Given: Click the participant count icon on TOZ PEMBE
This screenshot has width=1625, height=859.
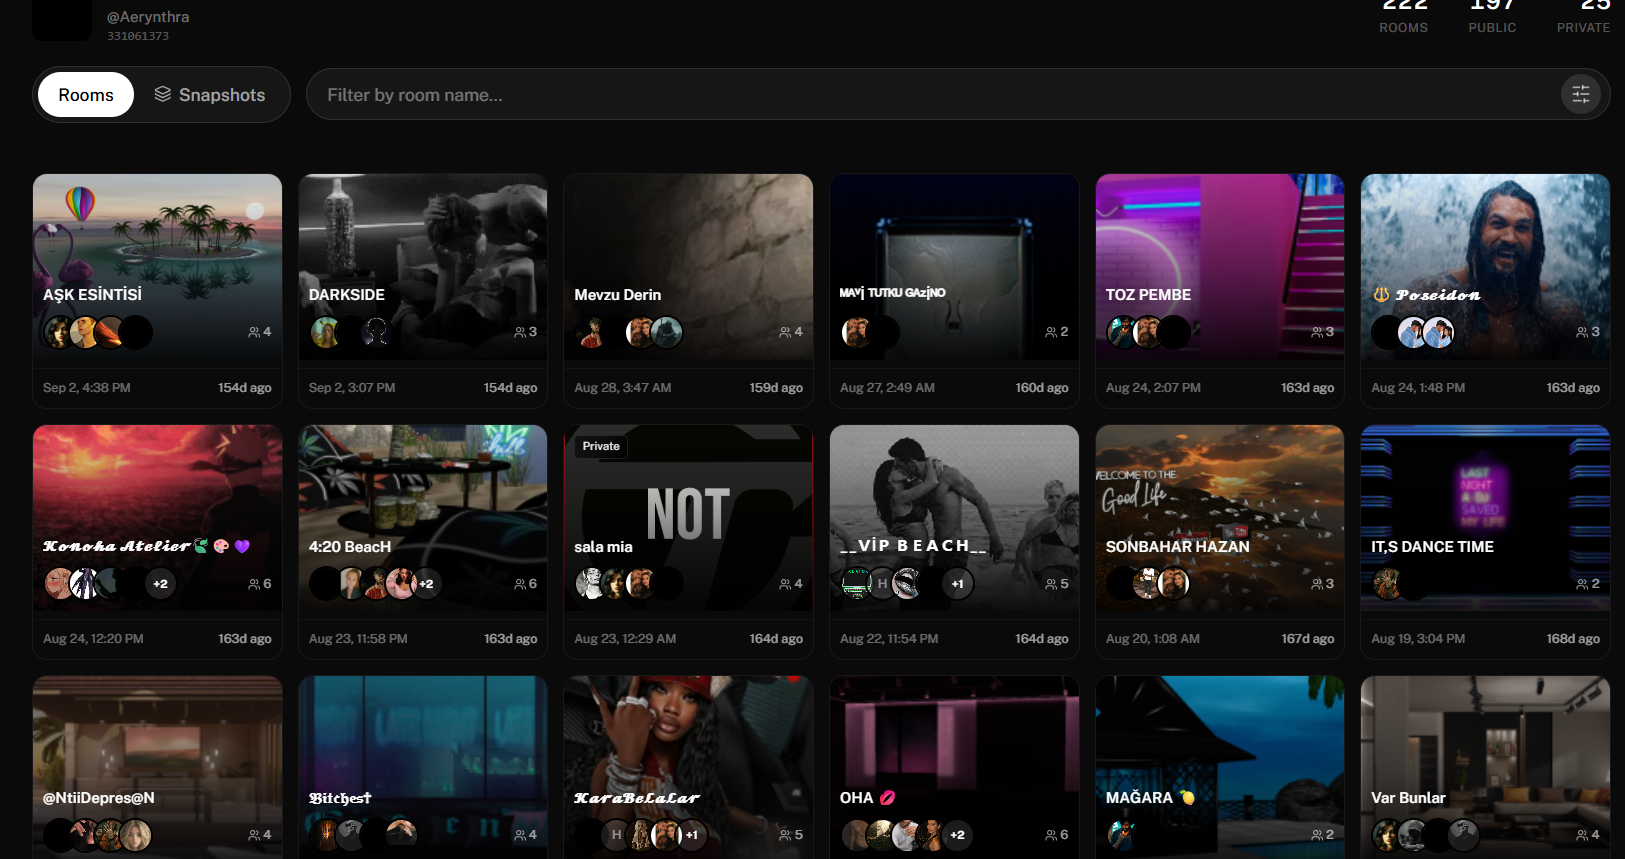Looking at the screenshot, I should click(x=1317, y=332).
